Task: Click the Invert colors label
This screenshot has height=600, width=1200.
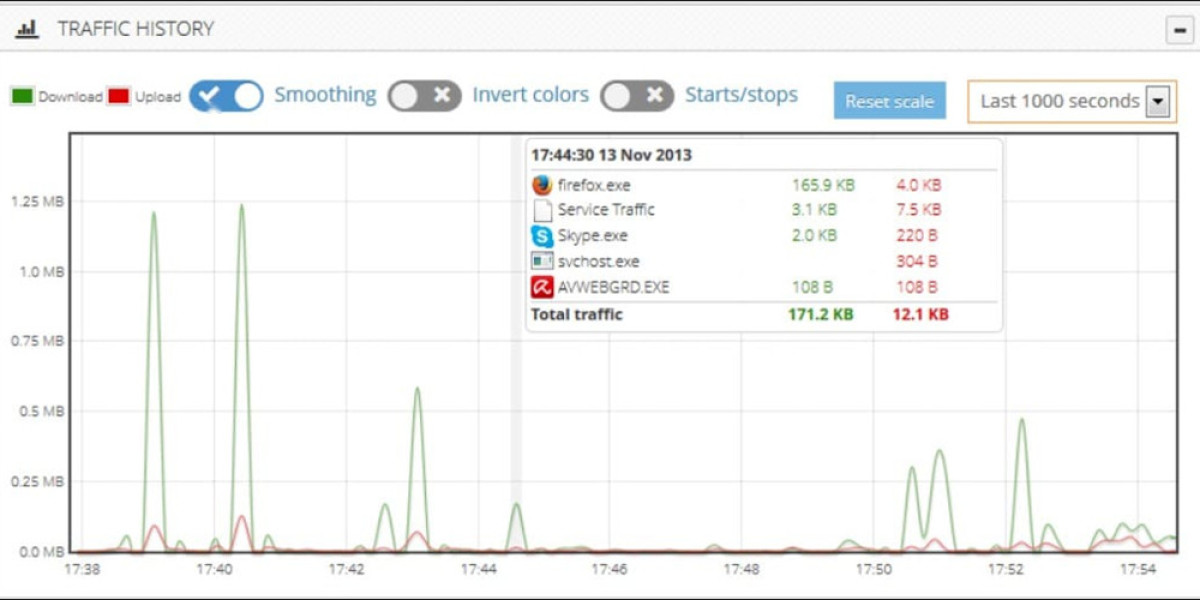Action: (x=530, y=95)
